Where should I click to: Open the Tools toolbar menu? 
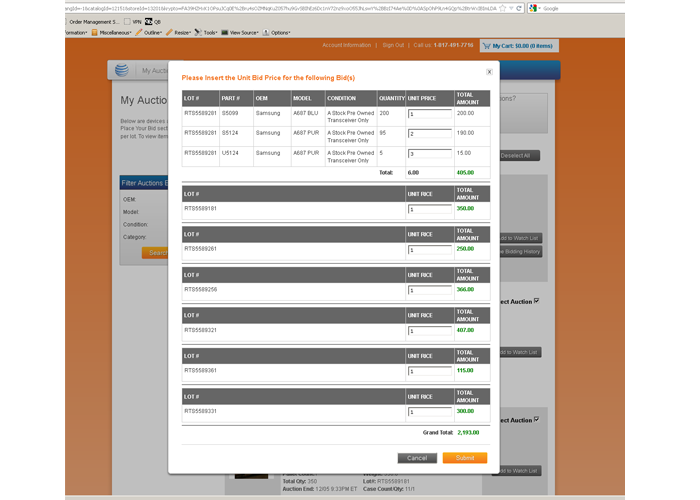pyautogui.click(x=206, y=33)
